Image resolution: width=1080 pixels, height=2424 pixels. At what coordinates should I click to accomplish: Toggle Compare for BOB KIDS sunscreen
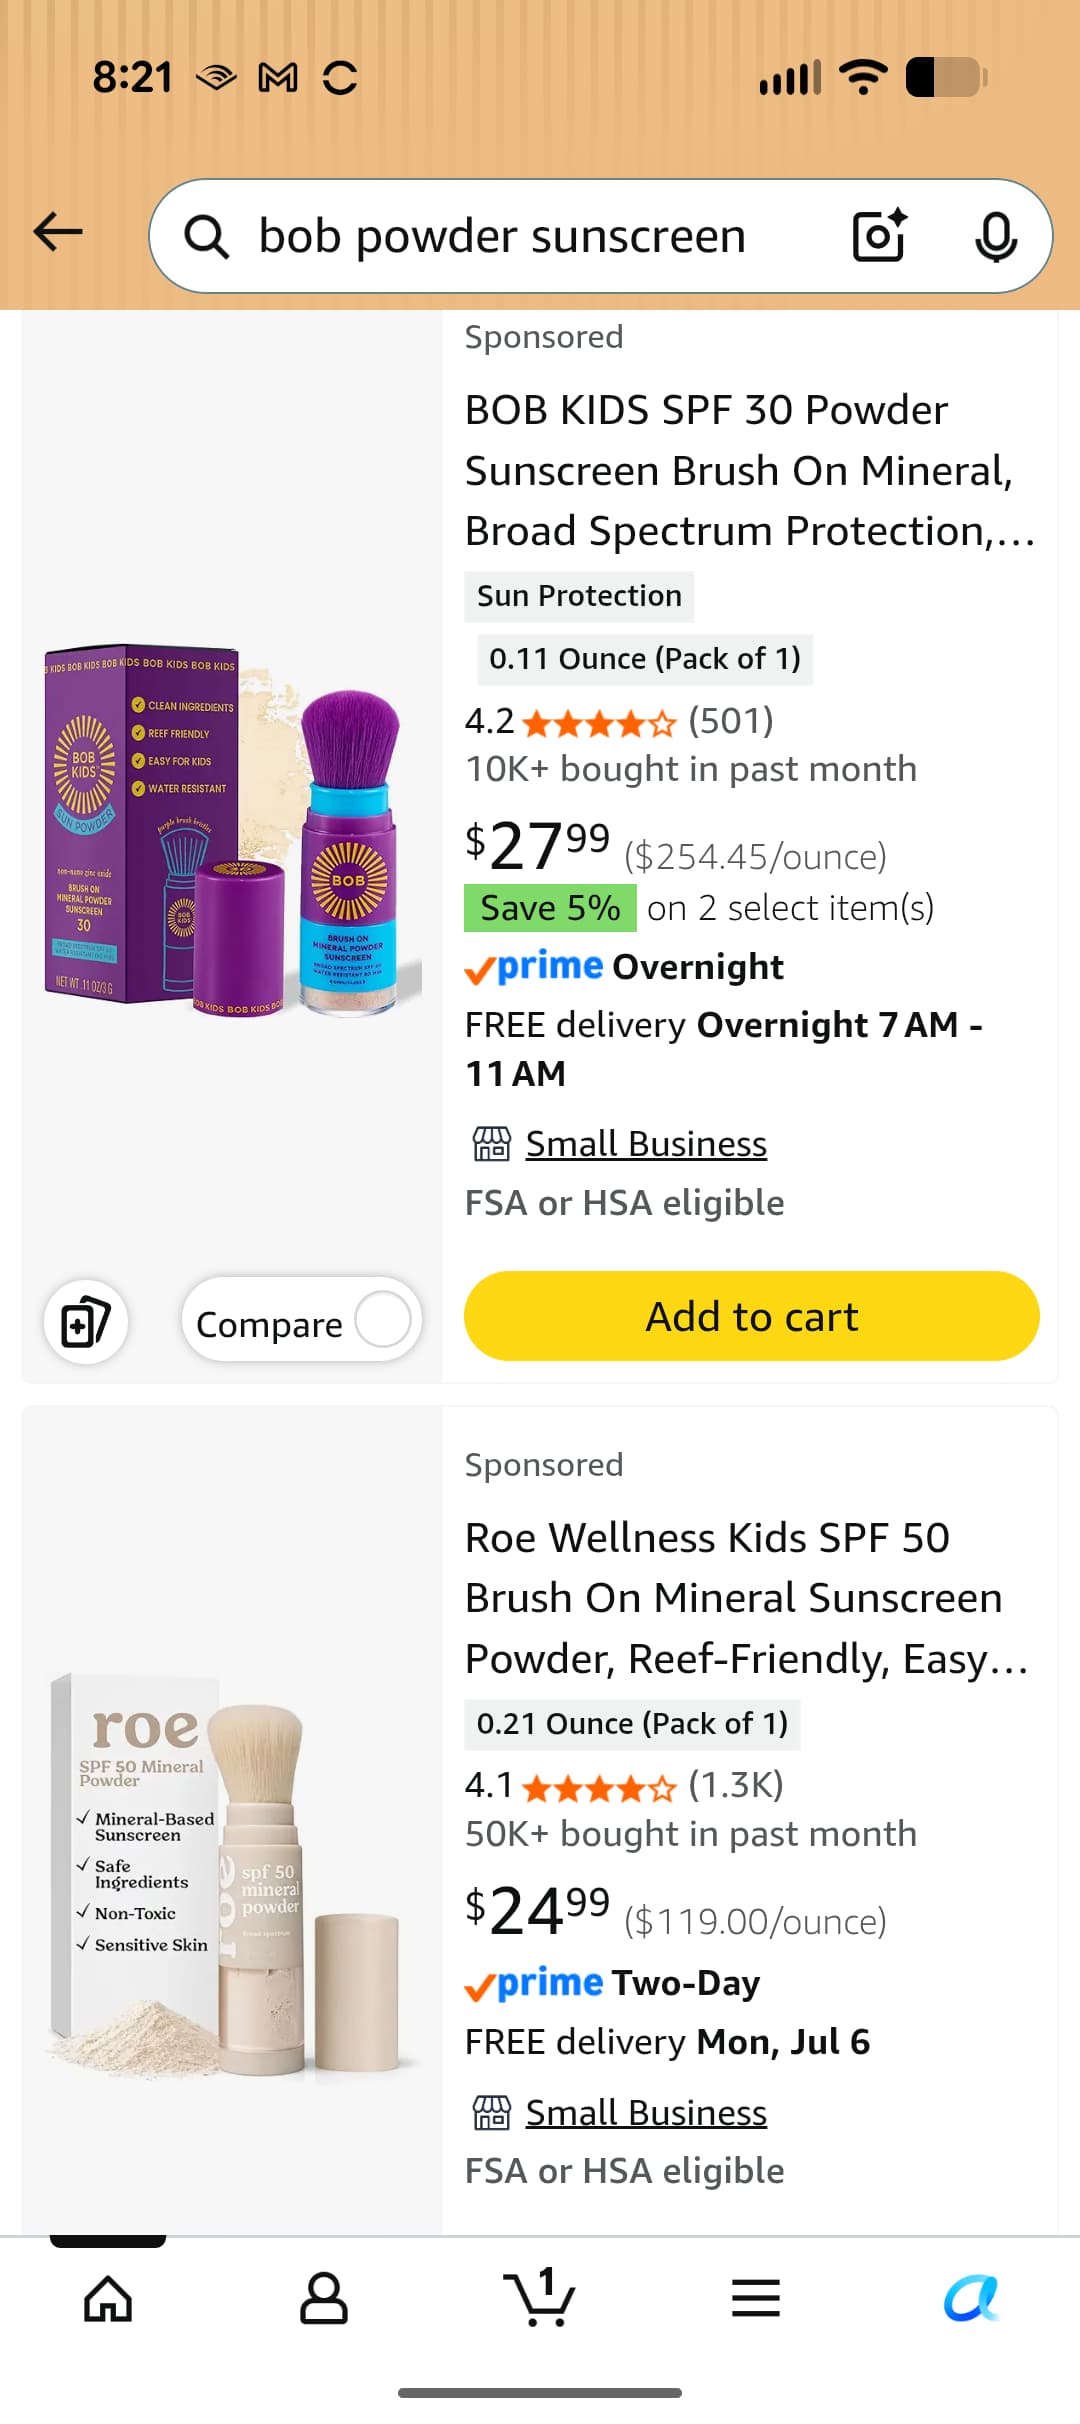[x=302, y=1320]
